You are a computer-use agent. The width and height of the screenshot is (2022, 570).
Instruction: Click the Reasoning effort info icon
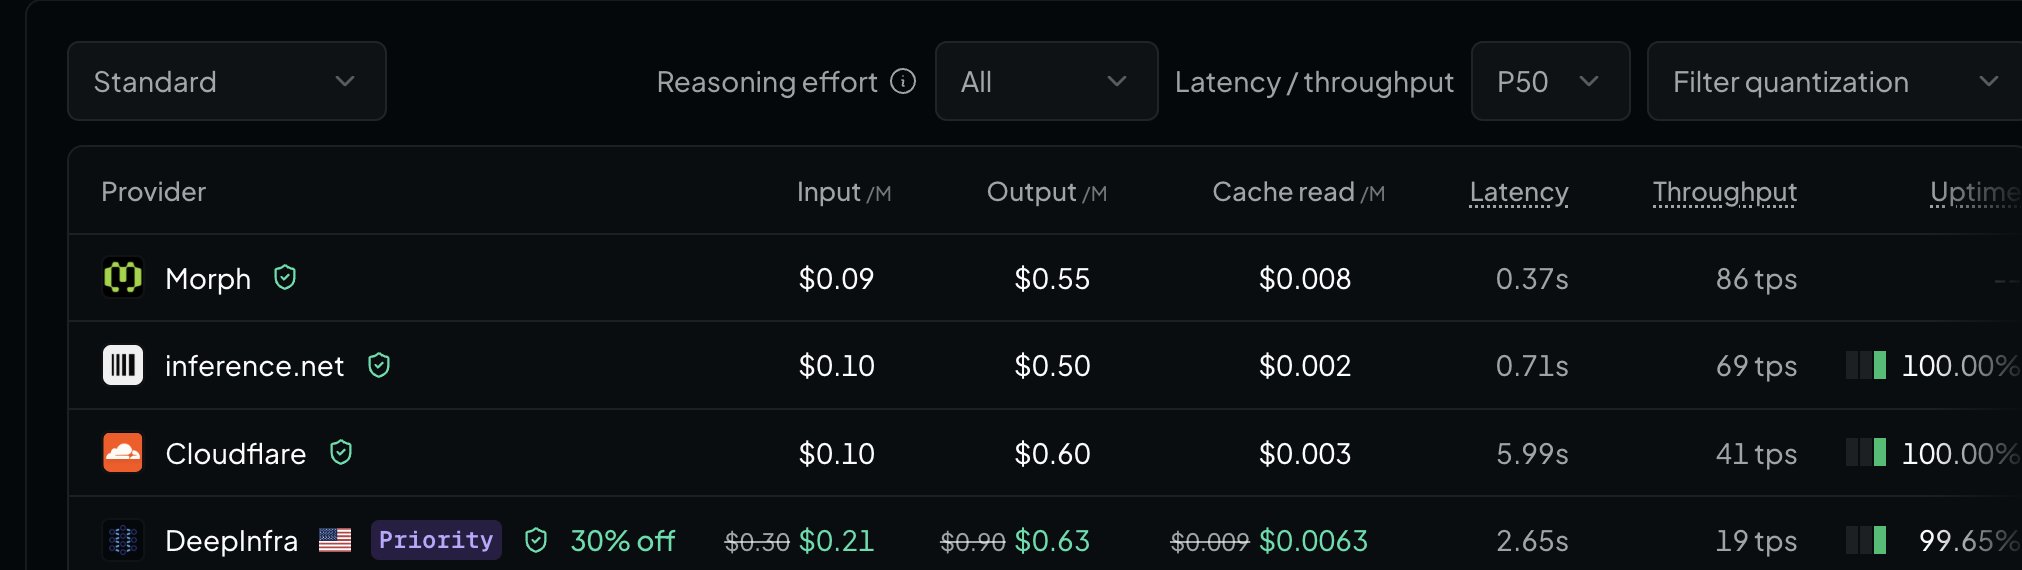point(903,81)
